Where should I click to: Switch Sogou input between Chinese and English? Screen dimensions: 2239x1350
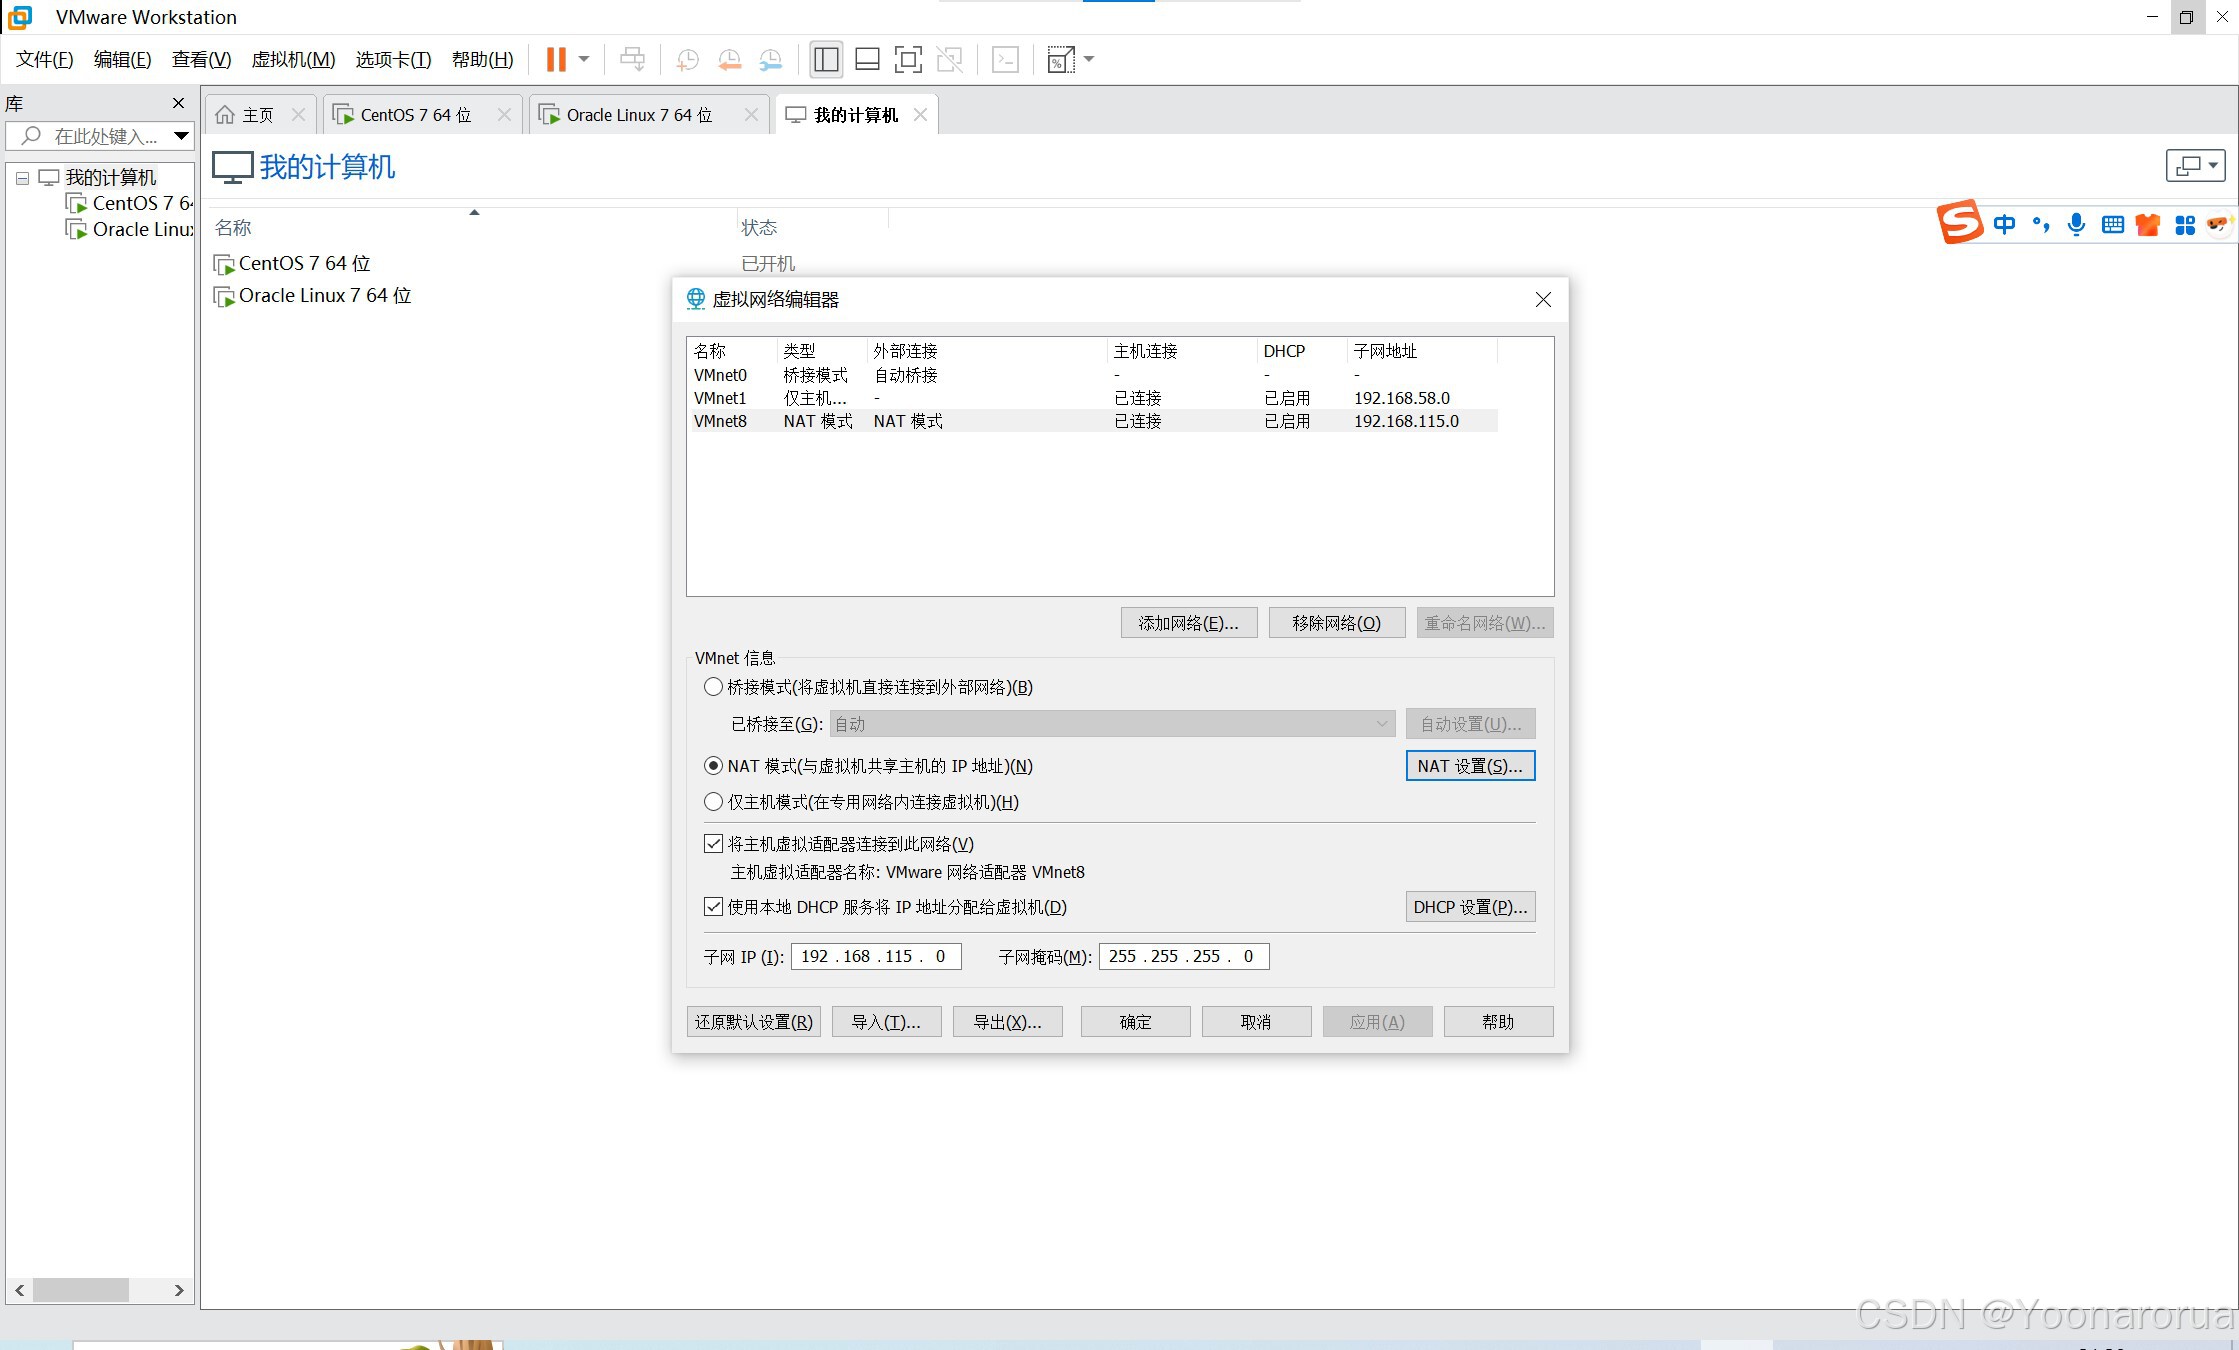coord(2005,224)
